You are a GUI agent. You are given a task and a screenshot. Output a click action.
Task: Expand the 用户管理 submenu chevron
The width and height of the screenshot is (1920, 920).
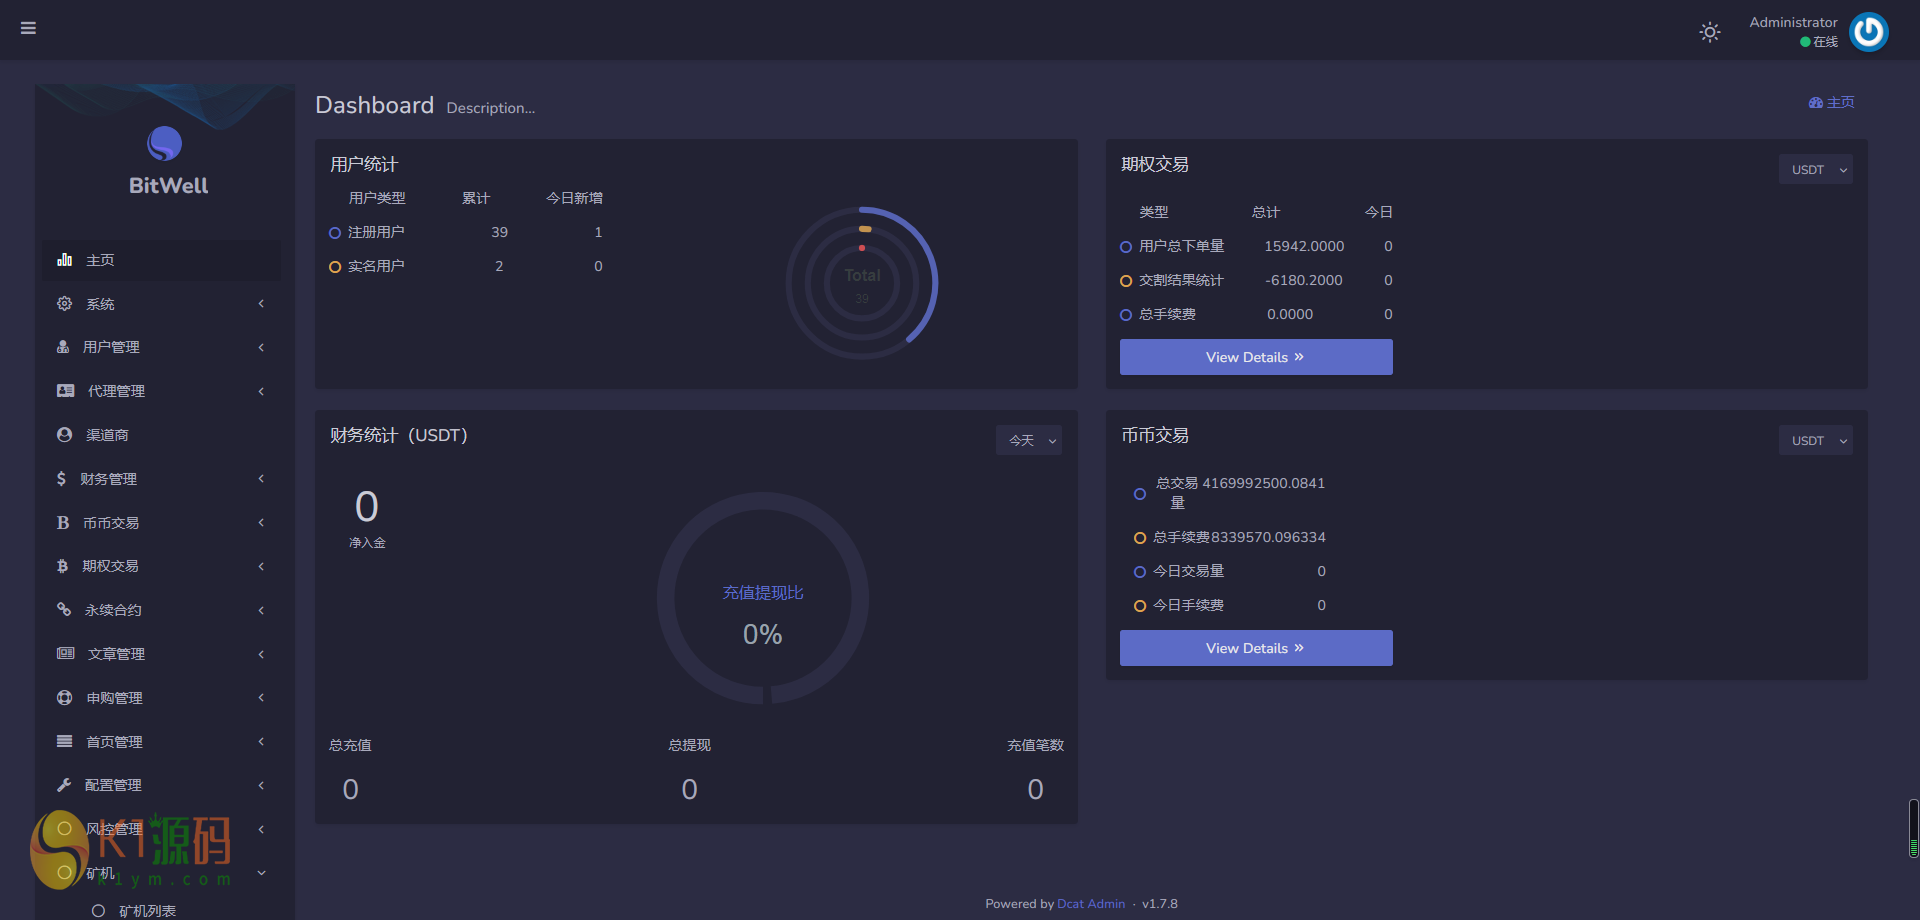pos(261,347)
